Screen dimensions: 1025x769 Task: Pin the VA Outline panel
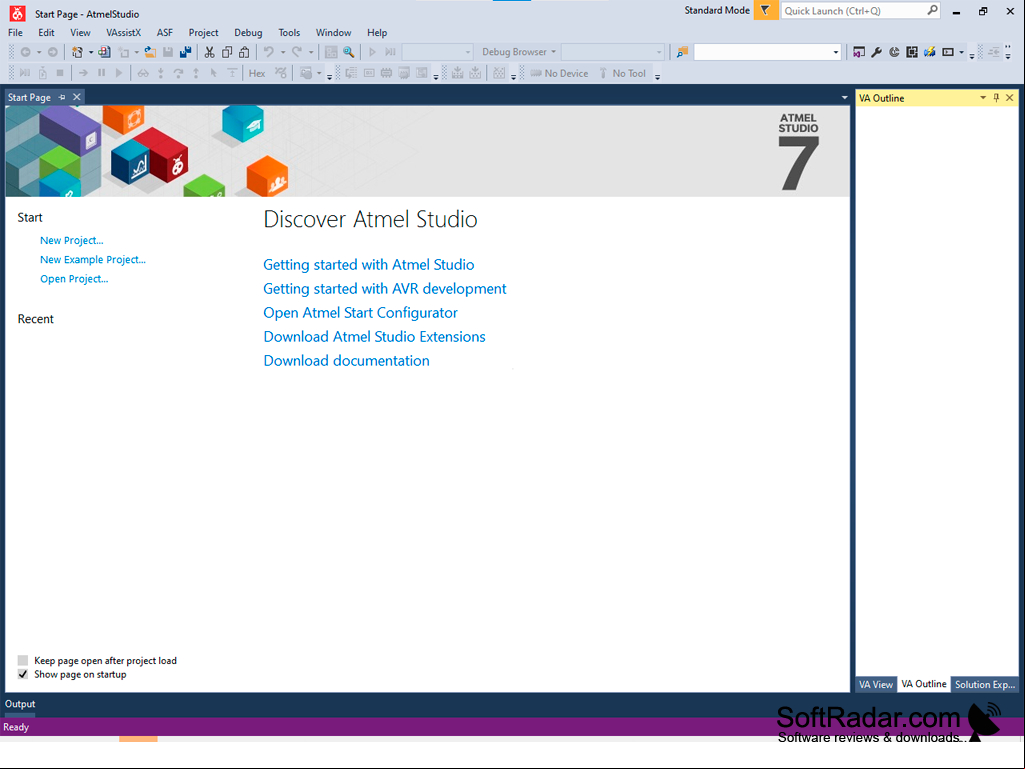(x=996, y=98)
